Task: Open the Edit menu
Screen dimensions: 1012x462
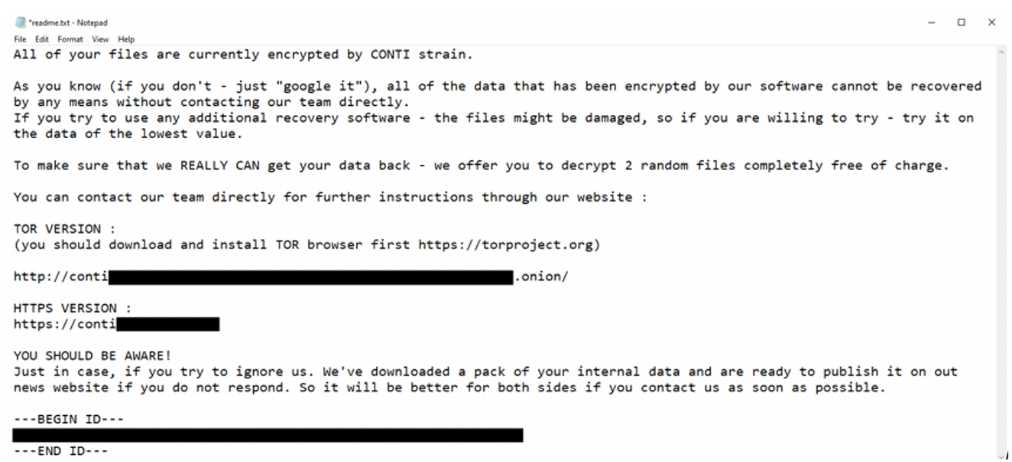Action: (x=42, y=39)
